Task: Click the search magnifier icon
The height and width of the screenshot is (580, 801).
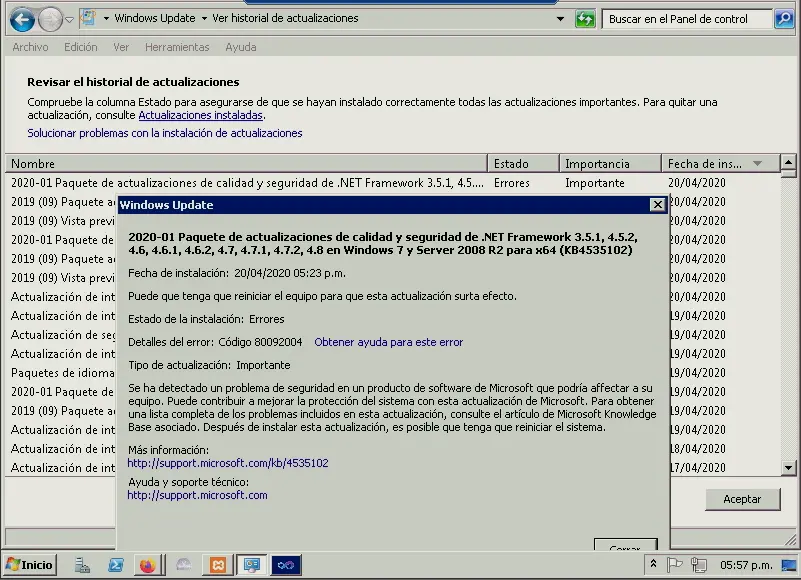Action: pyautogui.click(x=784, y=19)
